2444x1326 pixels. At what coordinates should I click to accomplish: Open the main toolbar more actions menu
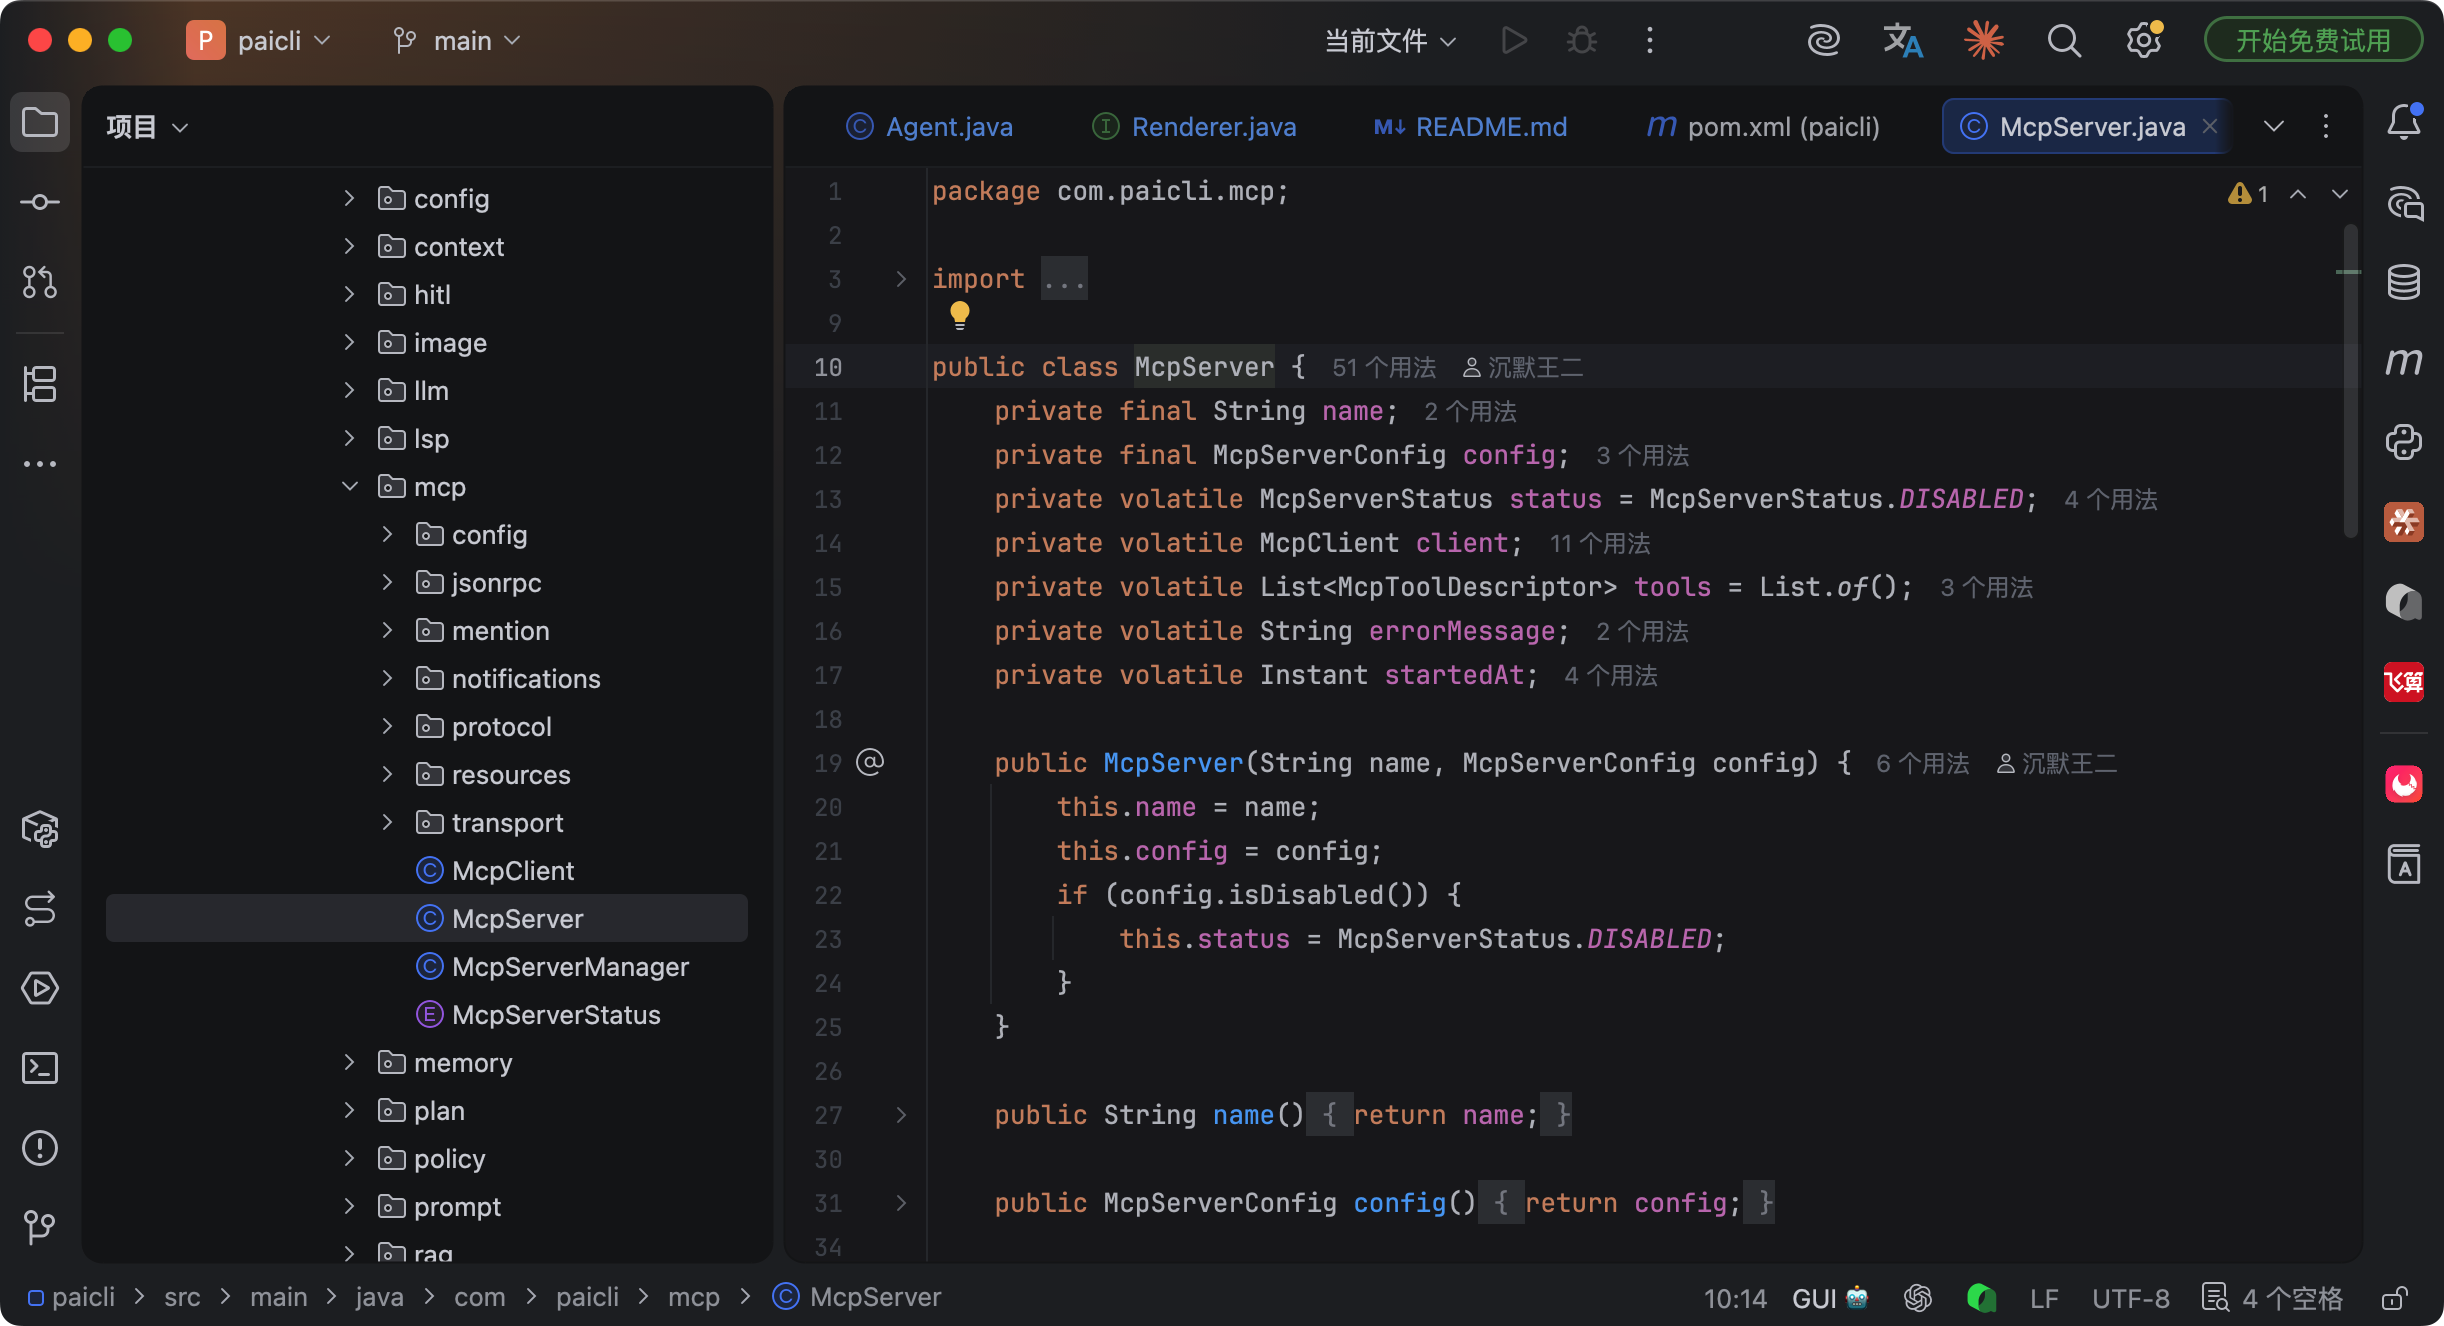1650,41
